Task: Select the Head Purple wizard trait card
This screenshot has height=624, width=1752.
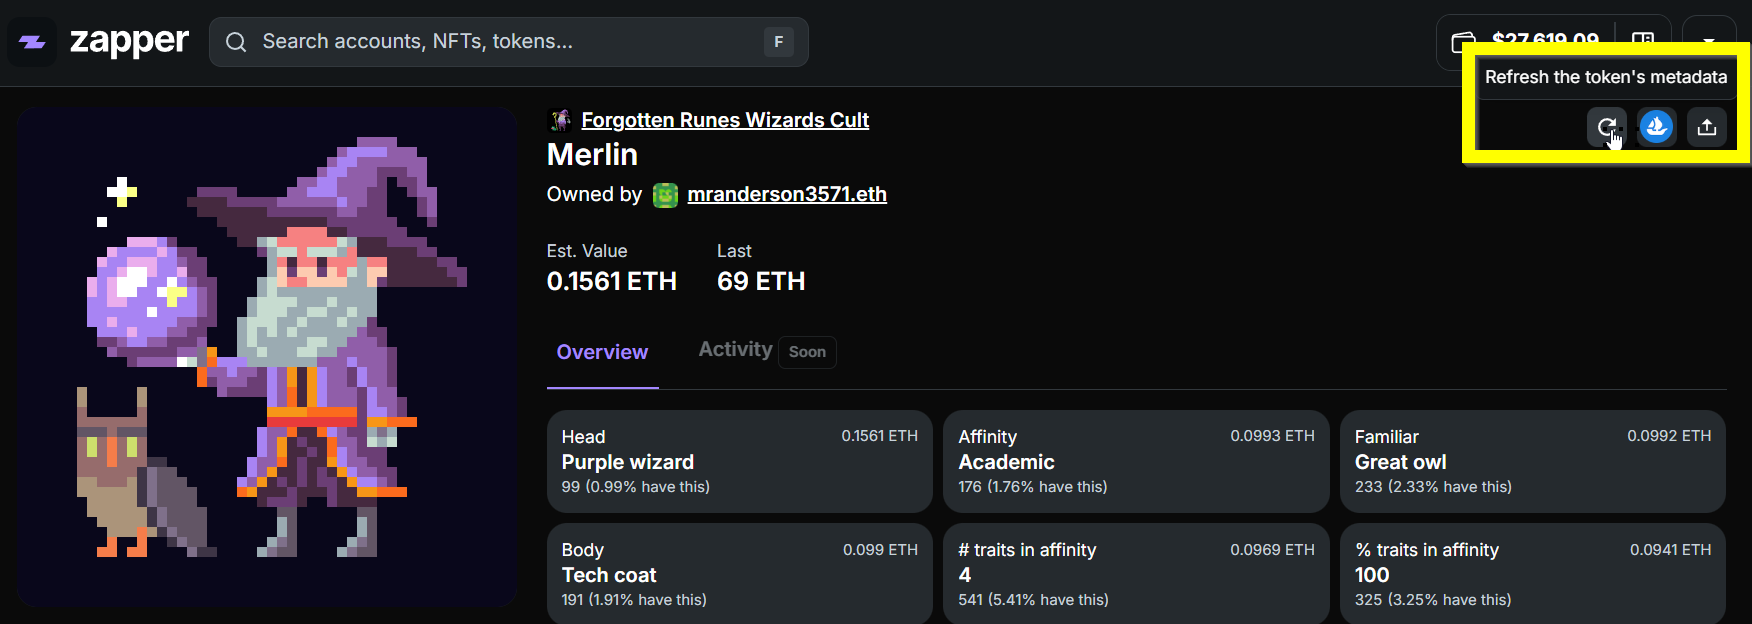Action: [x=739, y=461]
